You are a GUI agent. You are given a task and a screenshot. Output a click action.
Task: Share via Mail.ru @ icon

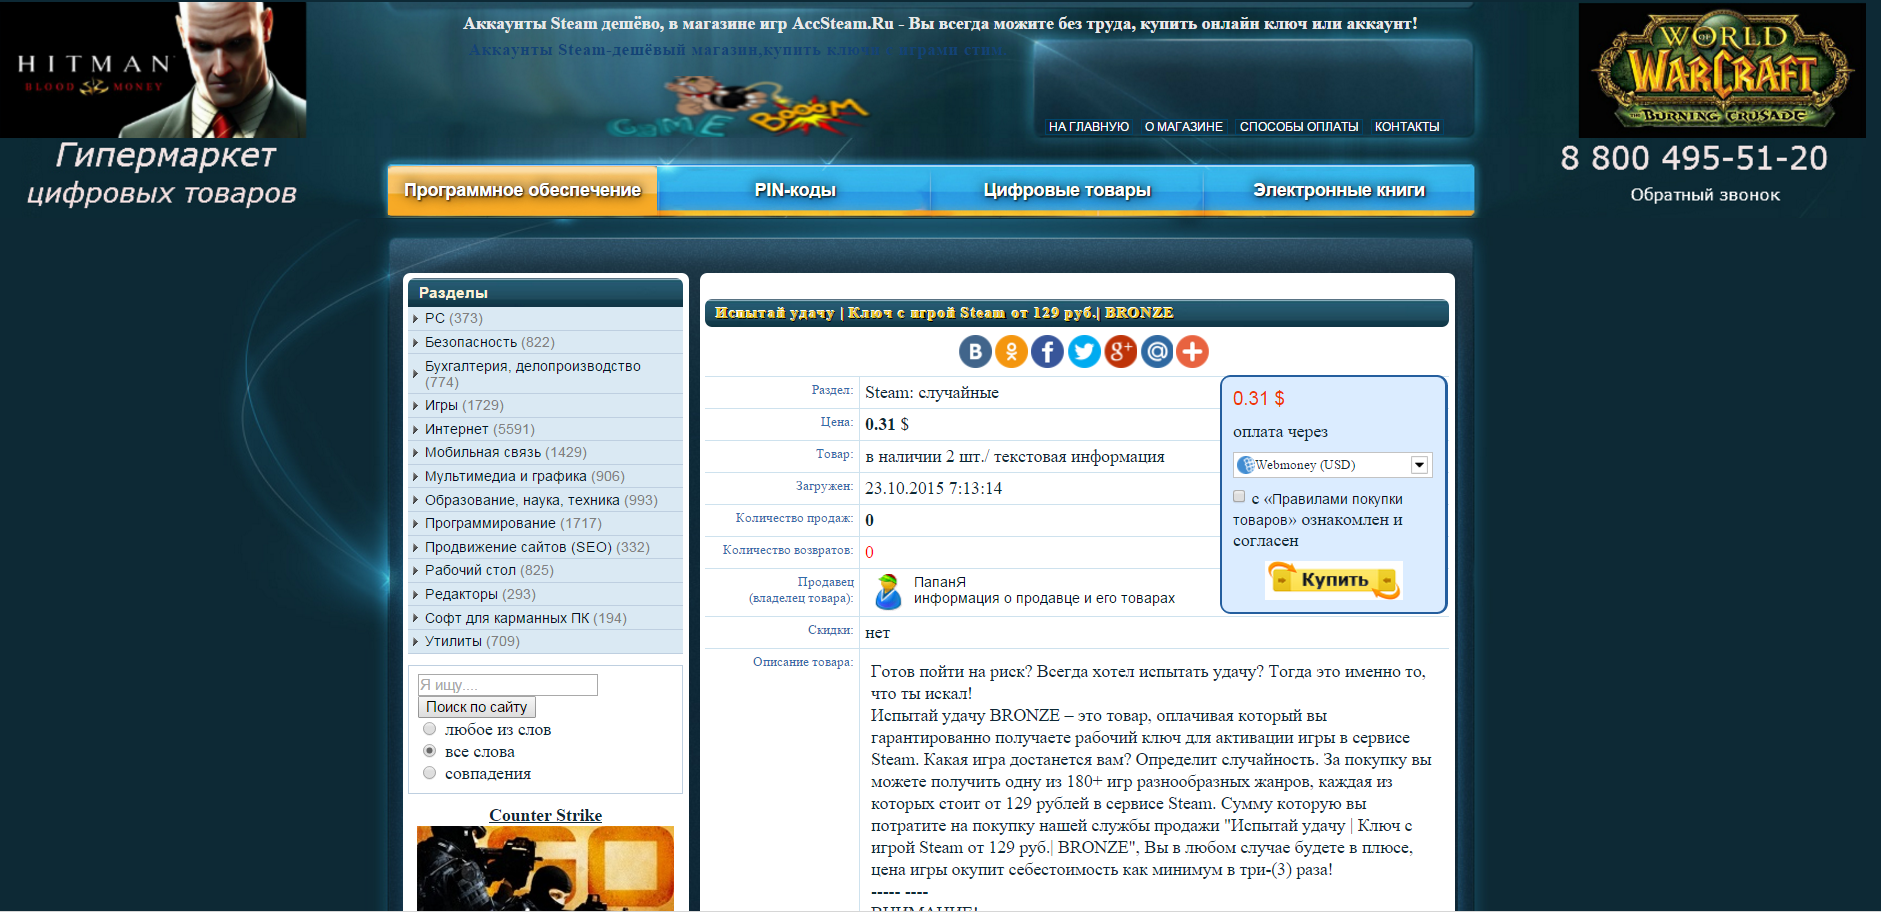pos(1156,351)
